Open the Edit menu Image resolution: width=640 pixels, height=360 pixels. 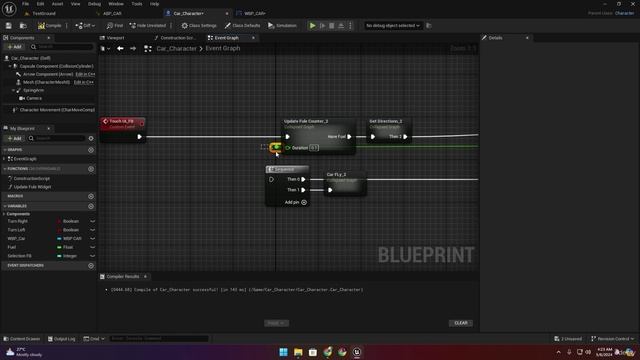tap(40, 4)
